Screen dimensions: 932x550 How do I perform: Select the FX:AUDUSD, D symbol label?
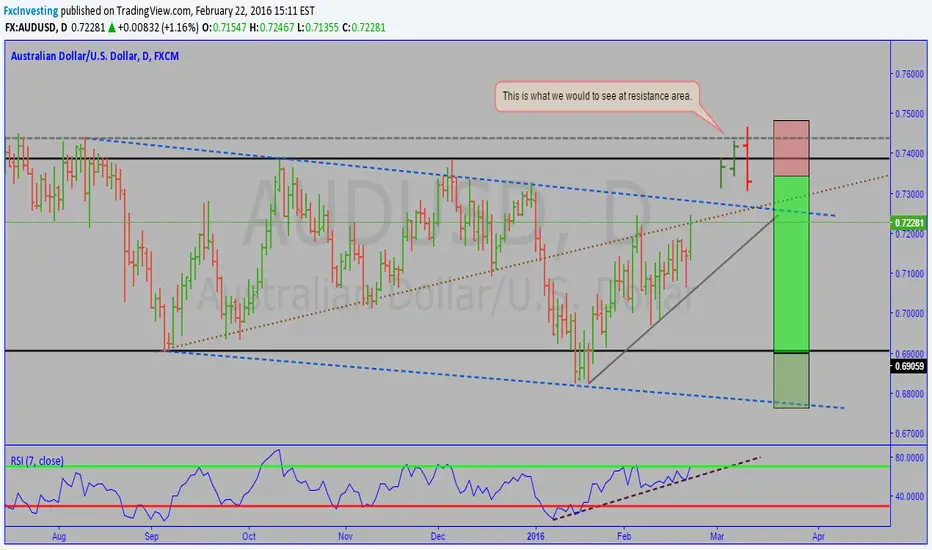(36, 27)
